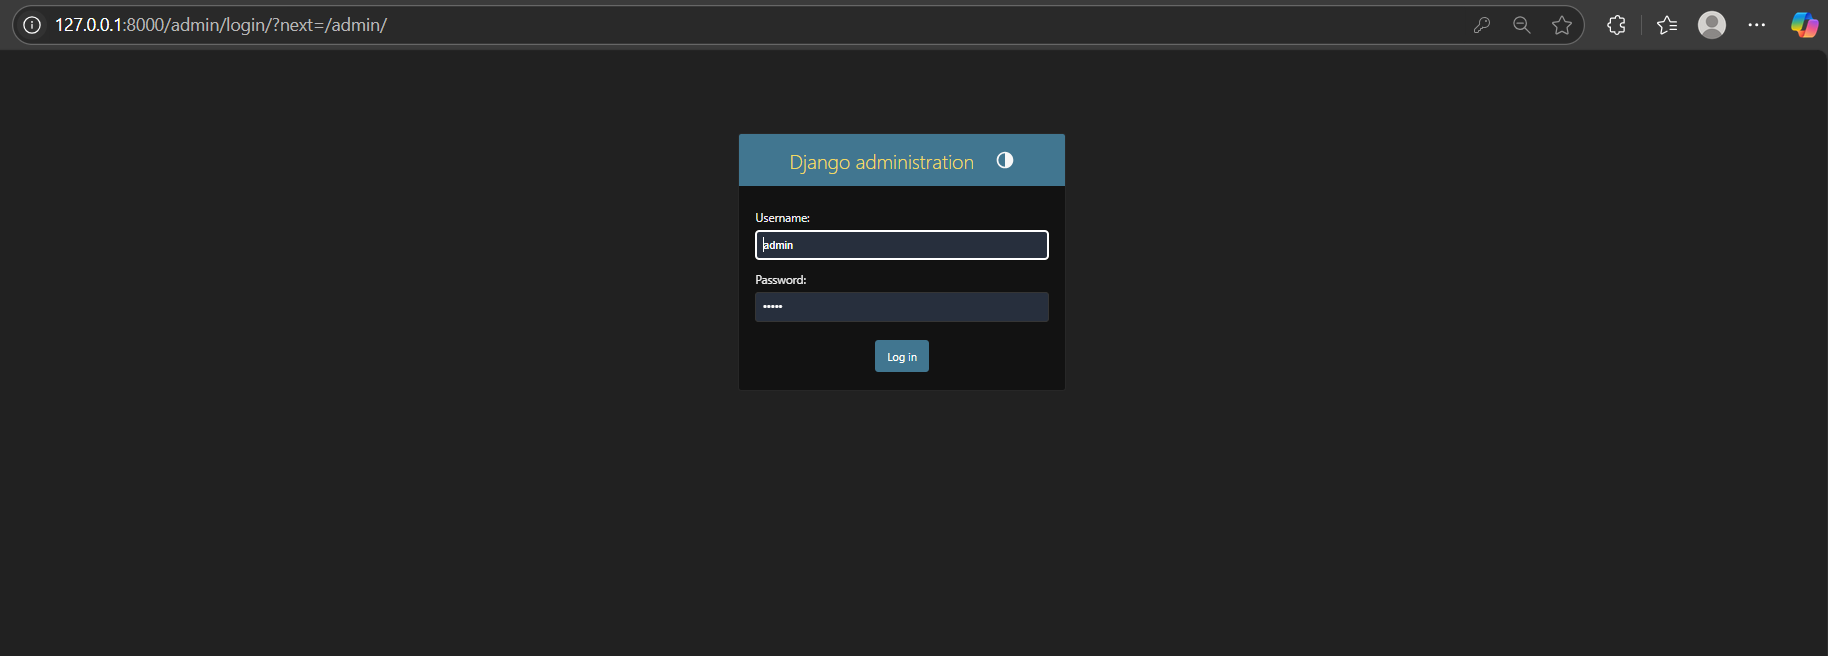Screen dimensions: 1828x656
Task: Click the Log in button
Action: pos(901,357)
